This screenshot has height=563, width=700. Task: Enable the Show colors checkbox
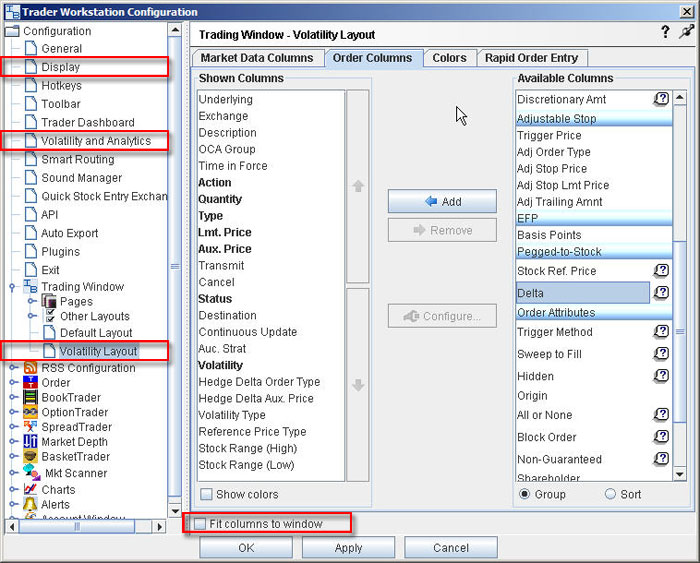pyautogui.click(x=206, y=494)
